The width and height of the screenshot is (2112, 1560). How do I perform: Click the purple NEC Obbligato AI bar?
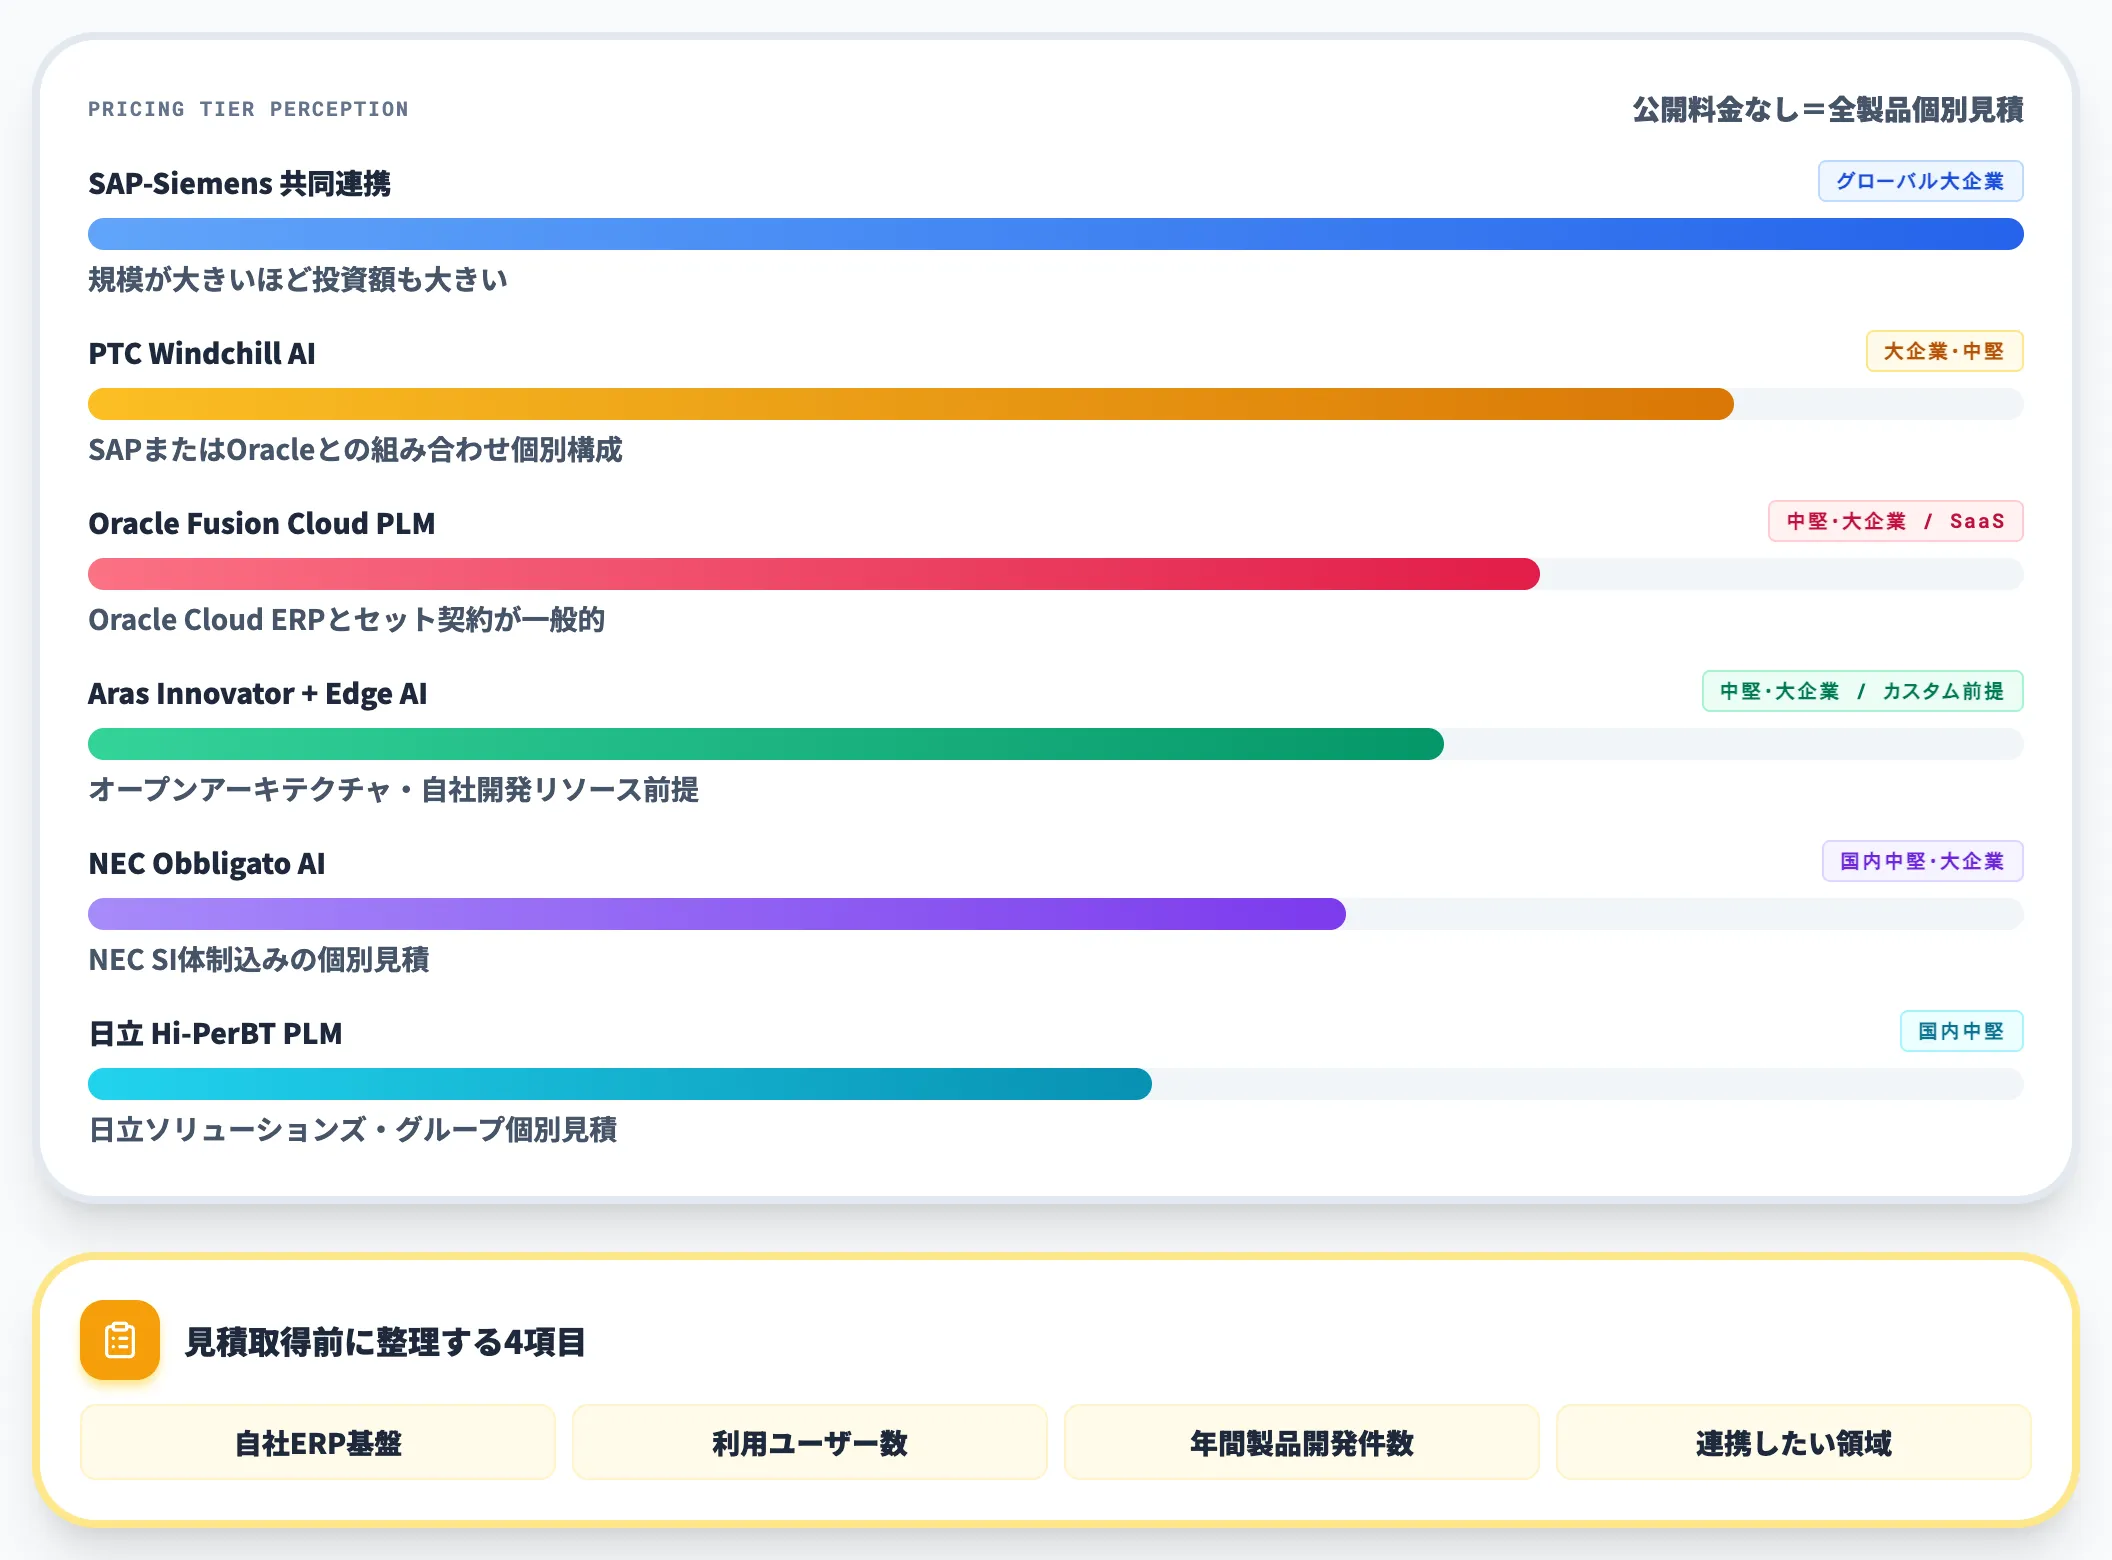[x=717, y=914]
